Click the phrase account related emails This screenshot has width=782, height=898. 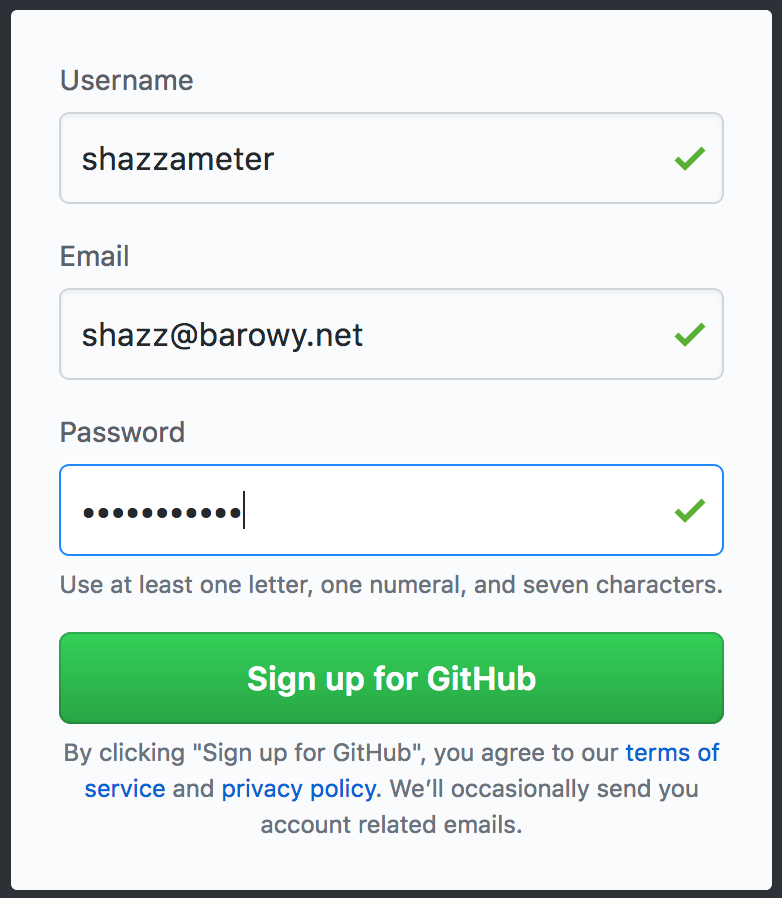pos(391,824)
